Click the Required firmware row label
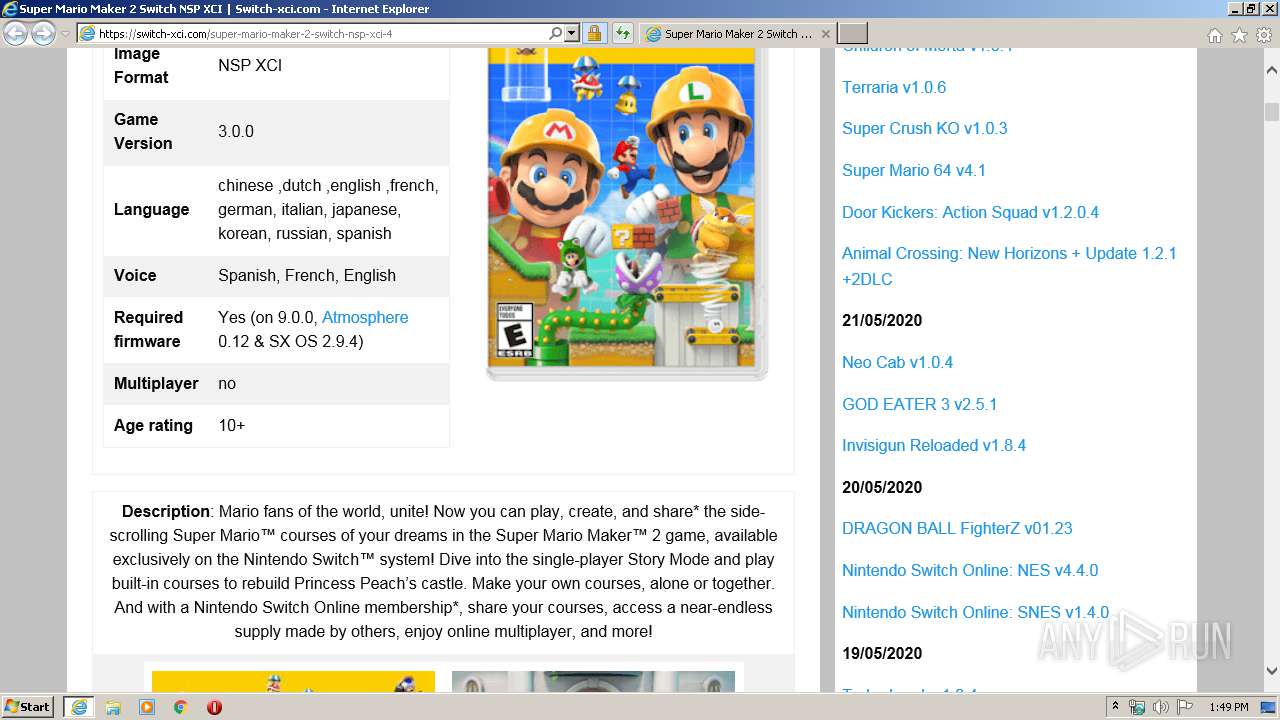 click(148, 329)
